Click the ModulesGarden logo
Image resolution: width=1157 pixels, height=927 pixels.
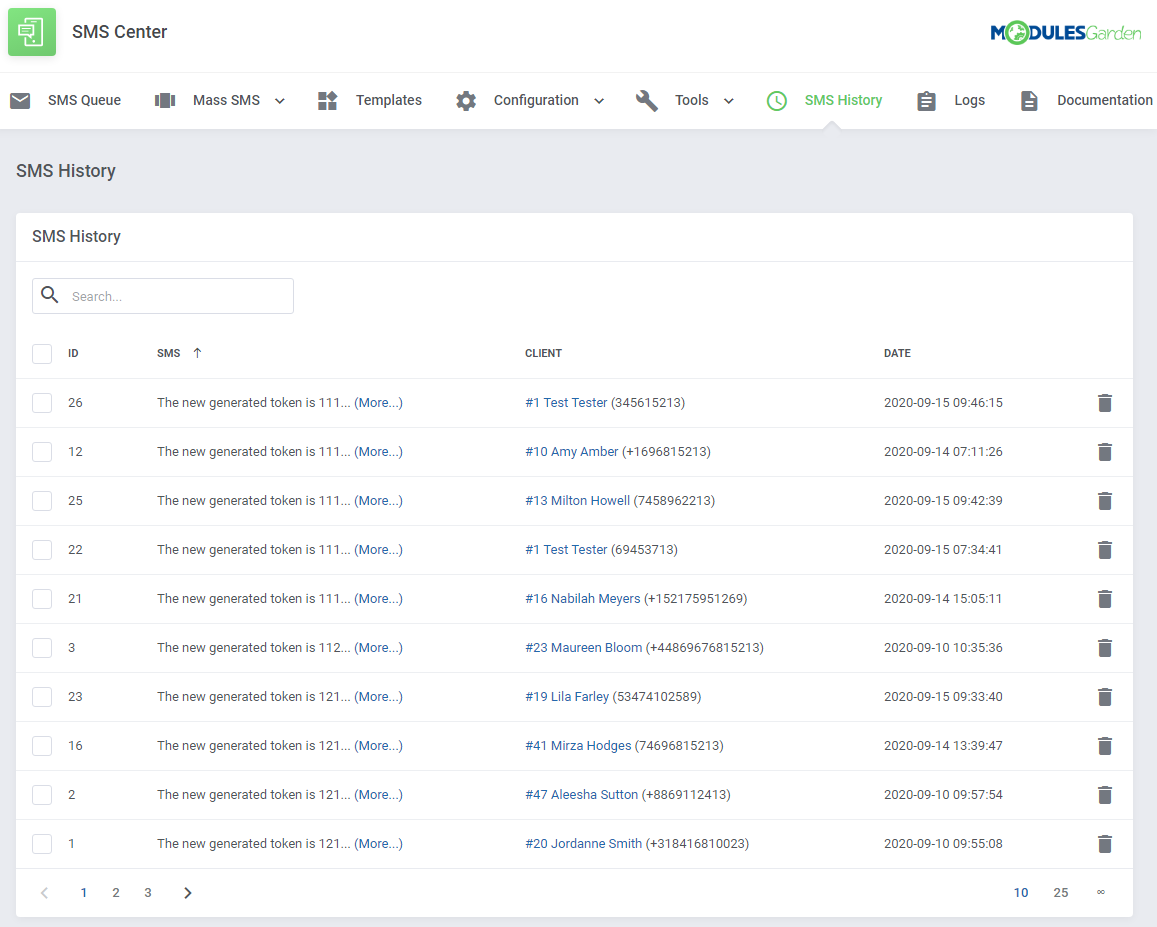(1066, 32)
